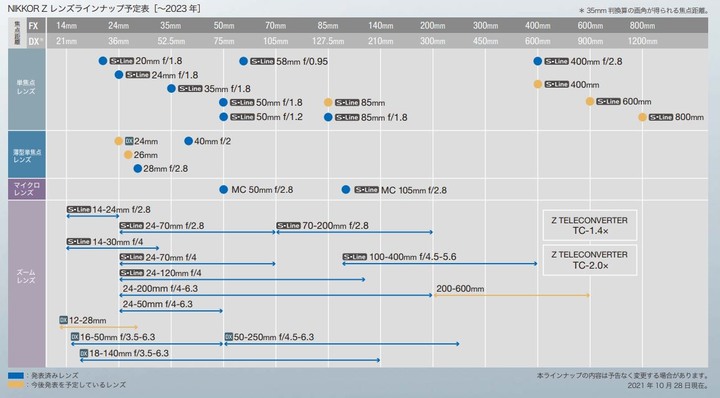Click the DX badge beside 12-28mm
This screenshot has width=720, height=398.
coord(63,320)
